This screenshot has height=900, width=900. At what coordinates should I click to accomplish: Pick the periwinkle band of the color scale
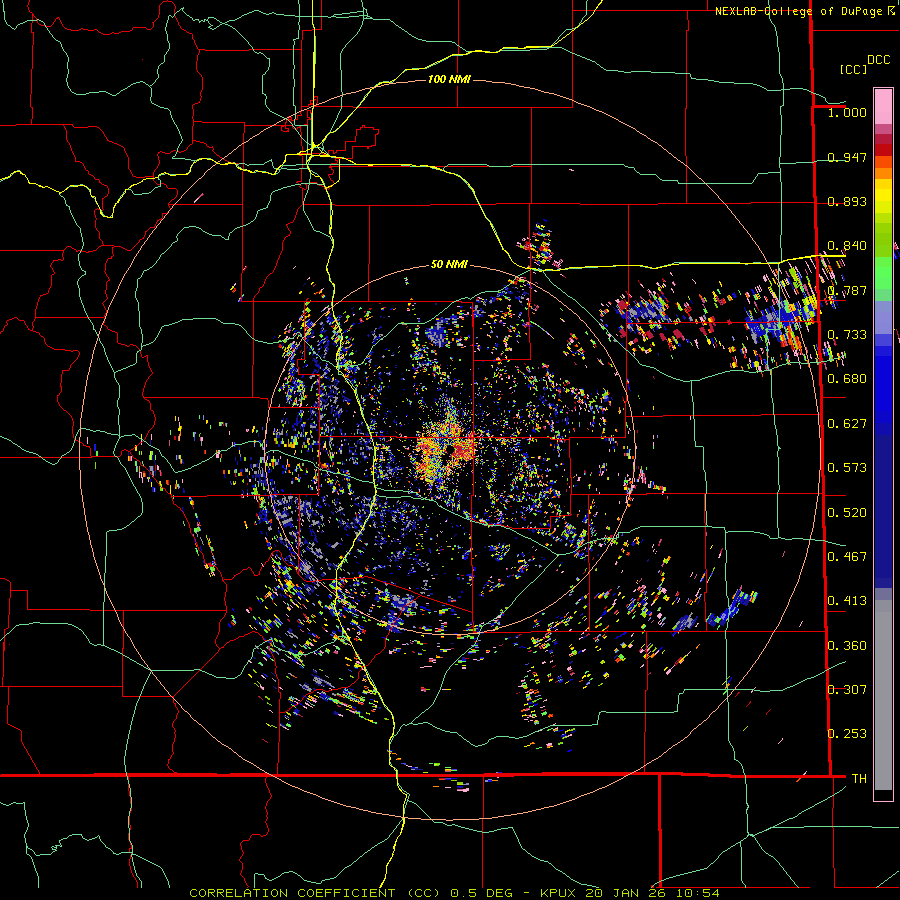[883, 318]
